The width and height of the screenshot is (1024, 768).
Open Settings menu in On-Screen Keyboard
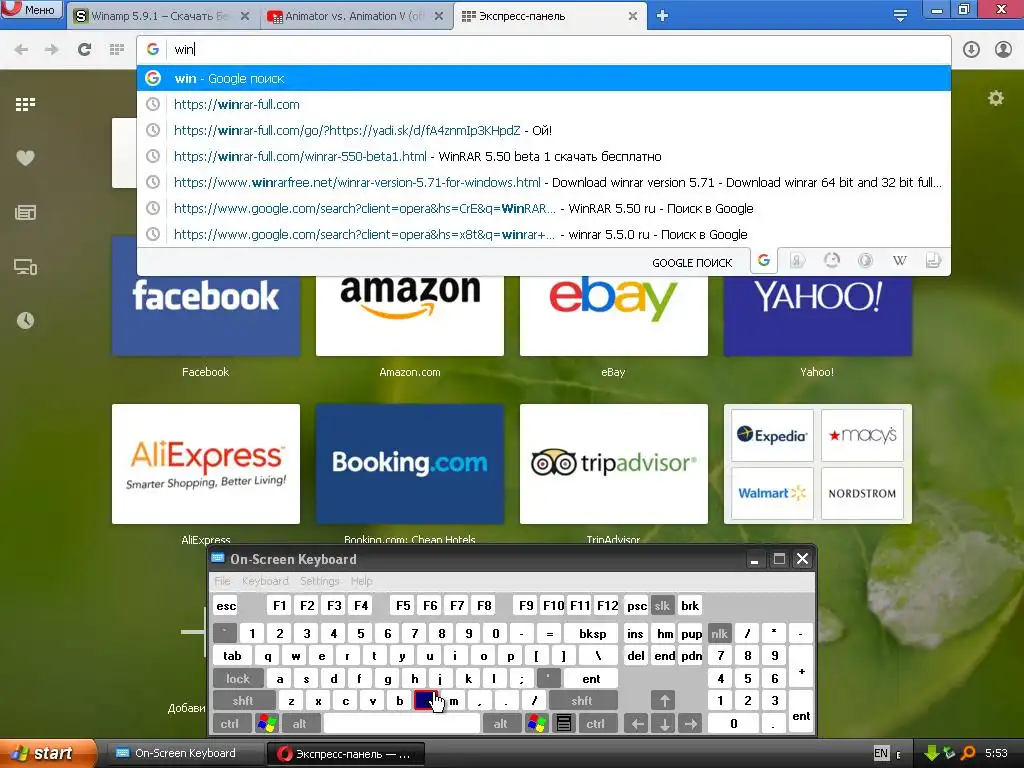(319, 581)
